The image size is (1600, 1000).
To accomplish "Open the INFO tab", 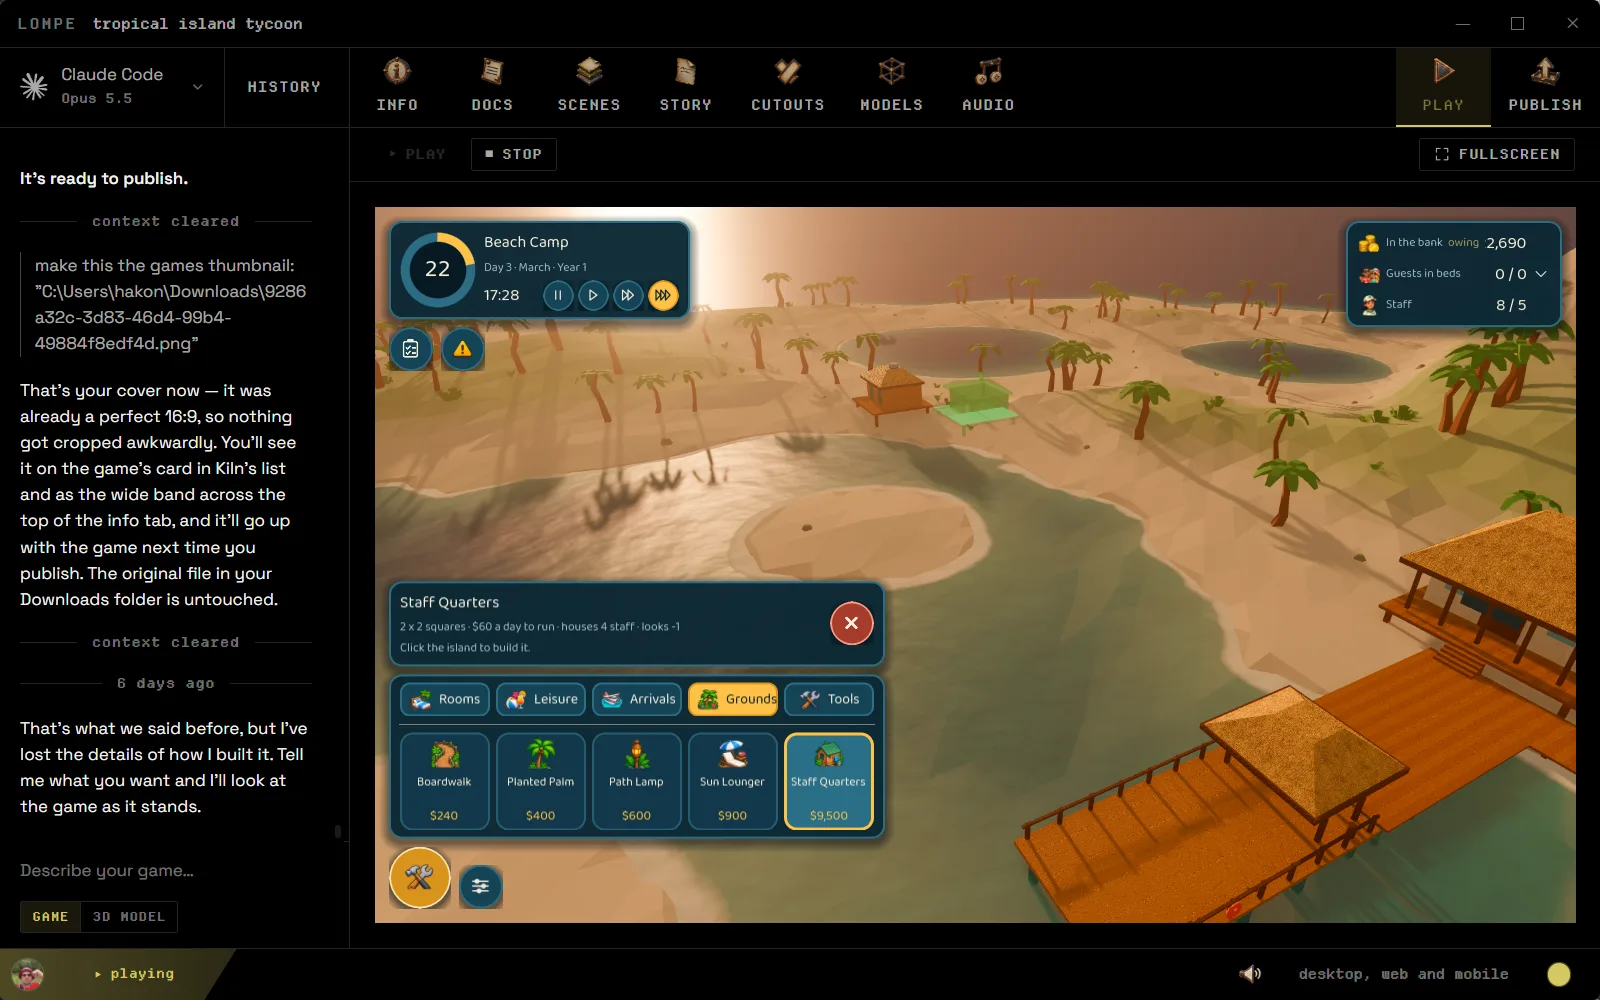I will 397,87.
